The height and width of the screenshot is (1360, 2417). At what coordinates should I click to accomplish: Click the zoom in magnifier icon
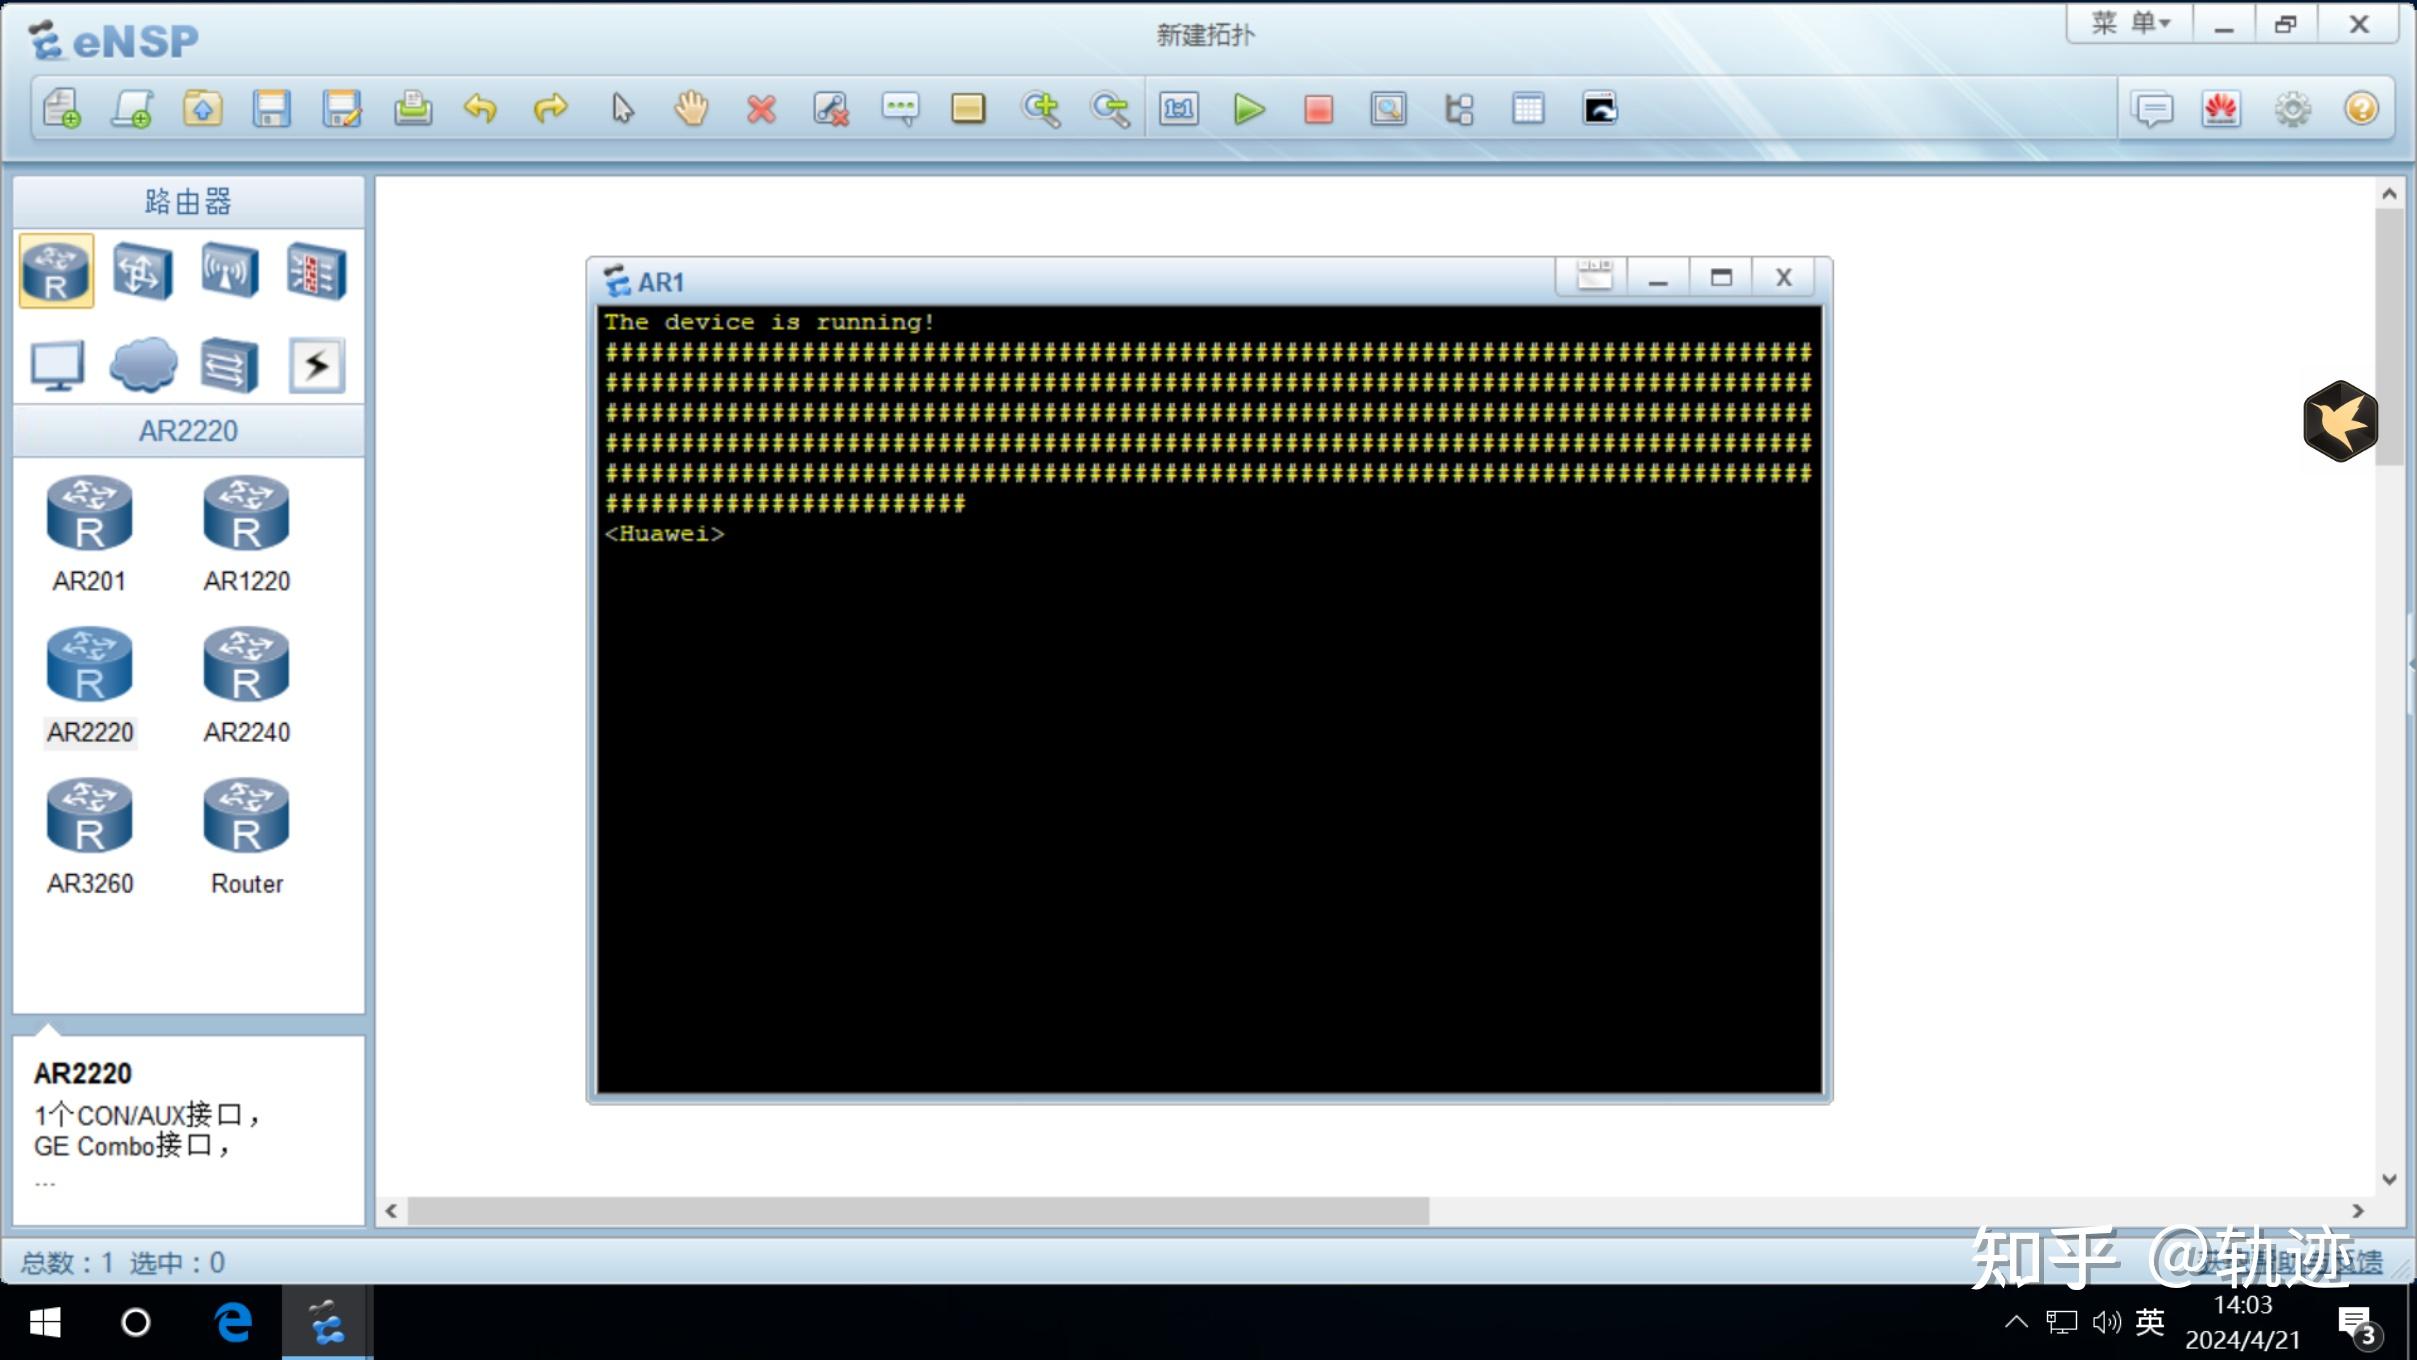coord(1040,108)
